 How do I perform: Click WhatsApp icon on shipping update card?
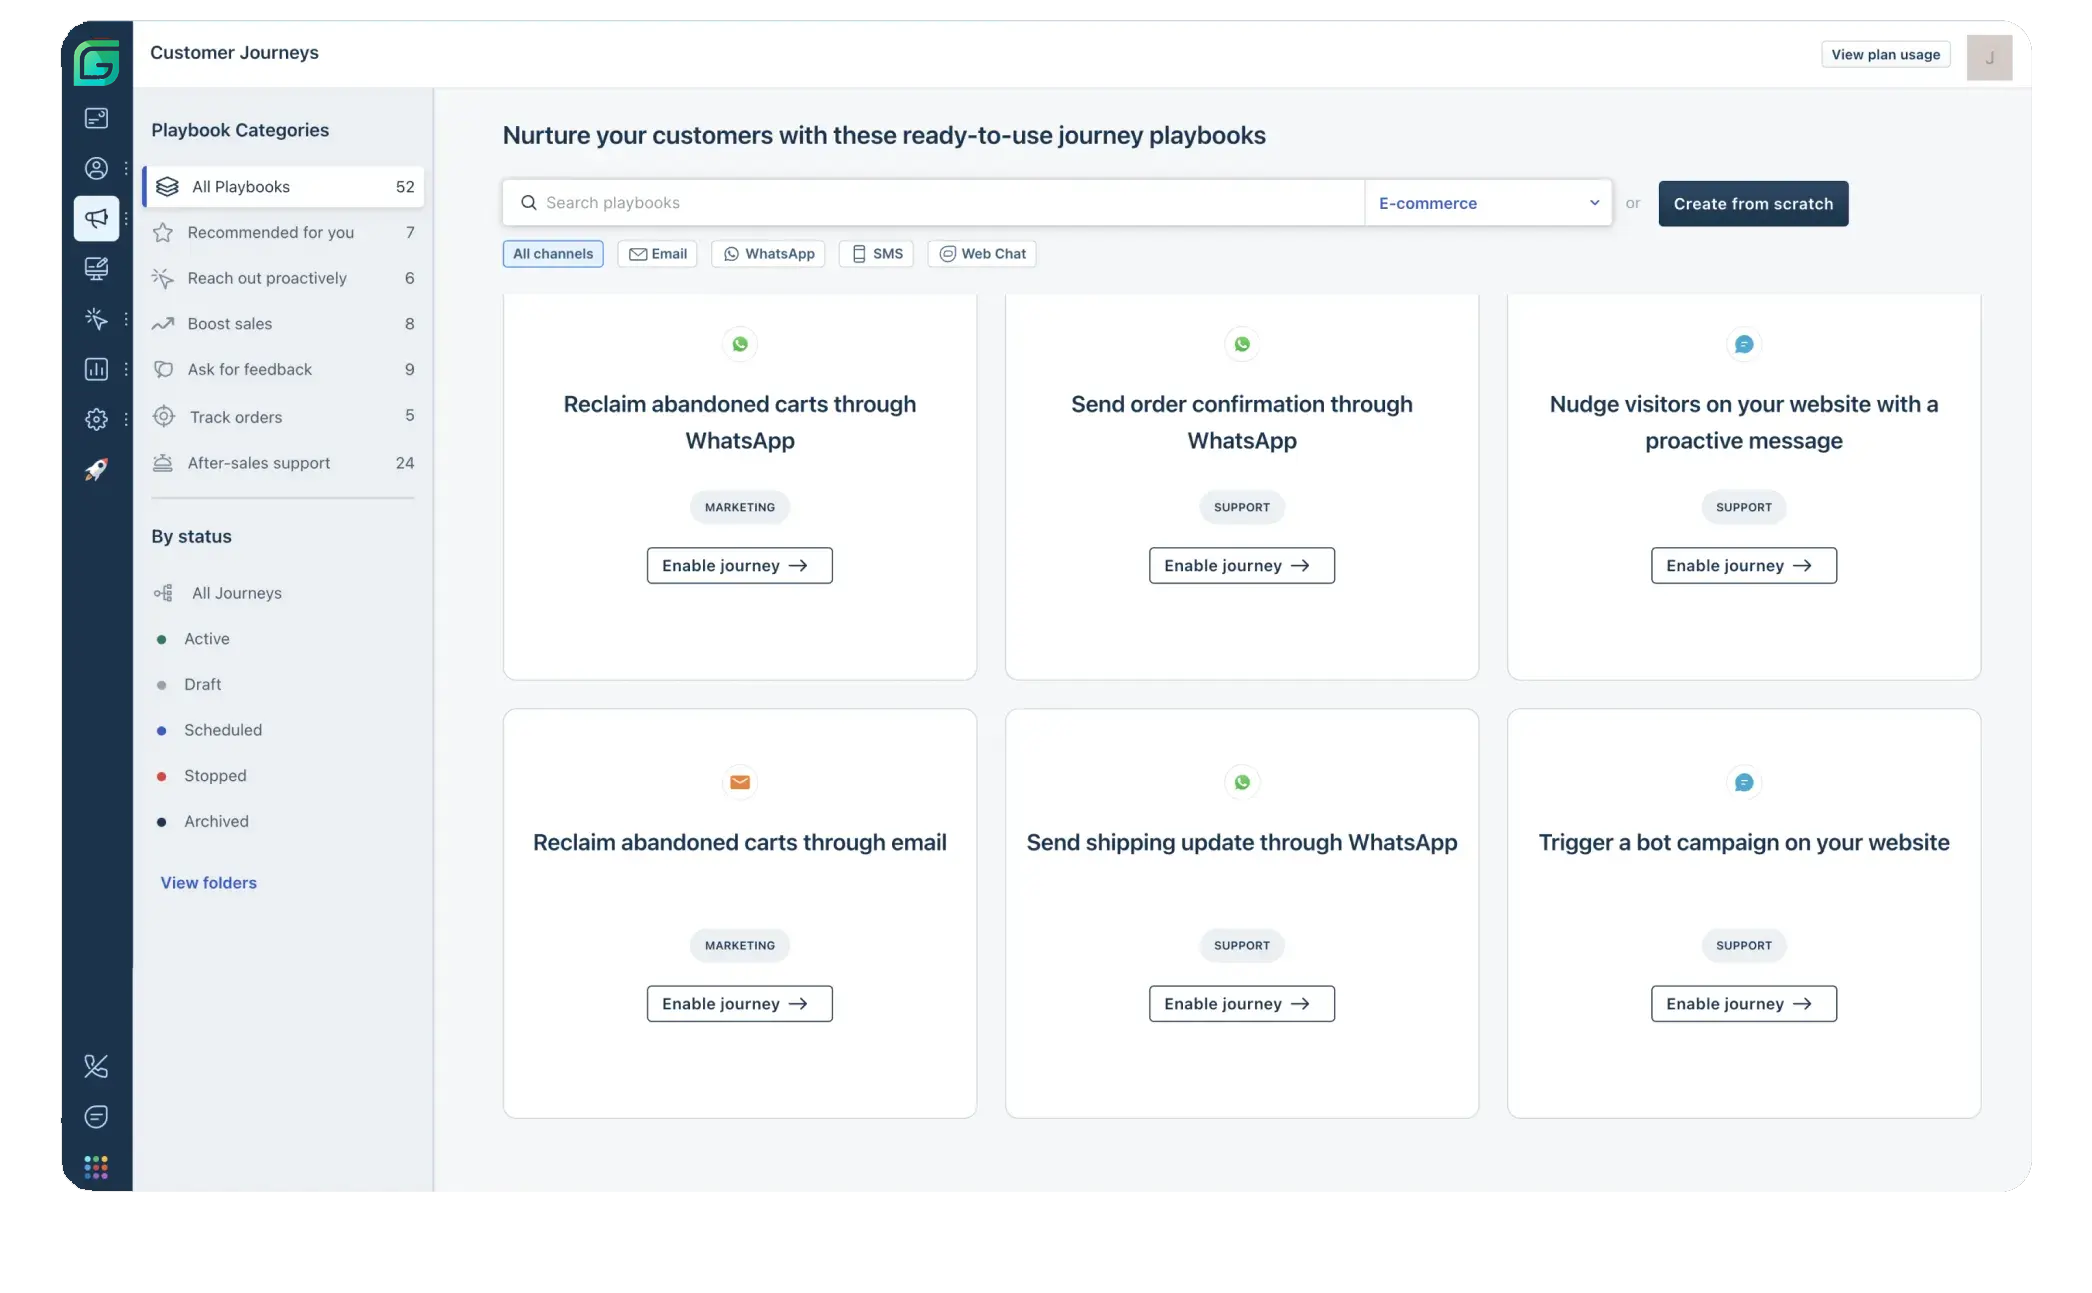point(1242,782)
